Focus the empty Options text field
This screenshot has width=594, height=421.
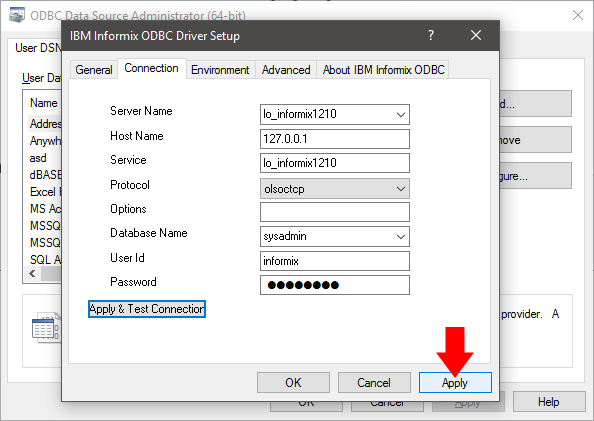335,212
